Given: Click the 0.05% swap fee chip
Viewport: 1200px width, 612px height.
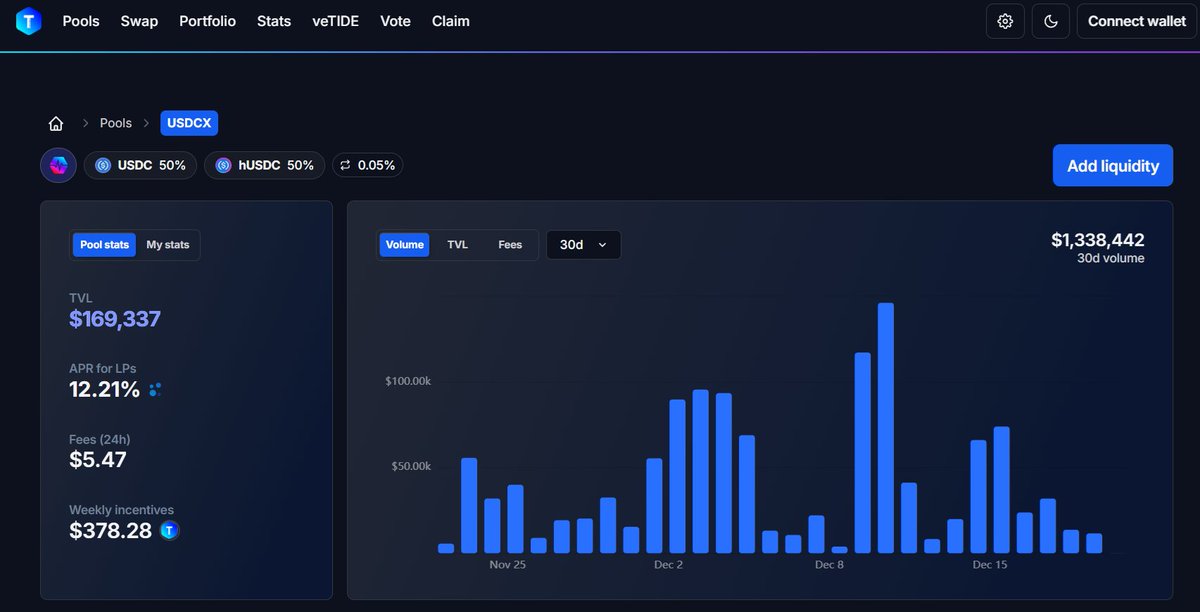Looking at the screenshot, I should point(367,165).
